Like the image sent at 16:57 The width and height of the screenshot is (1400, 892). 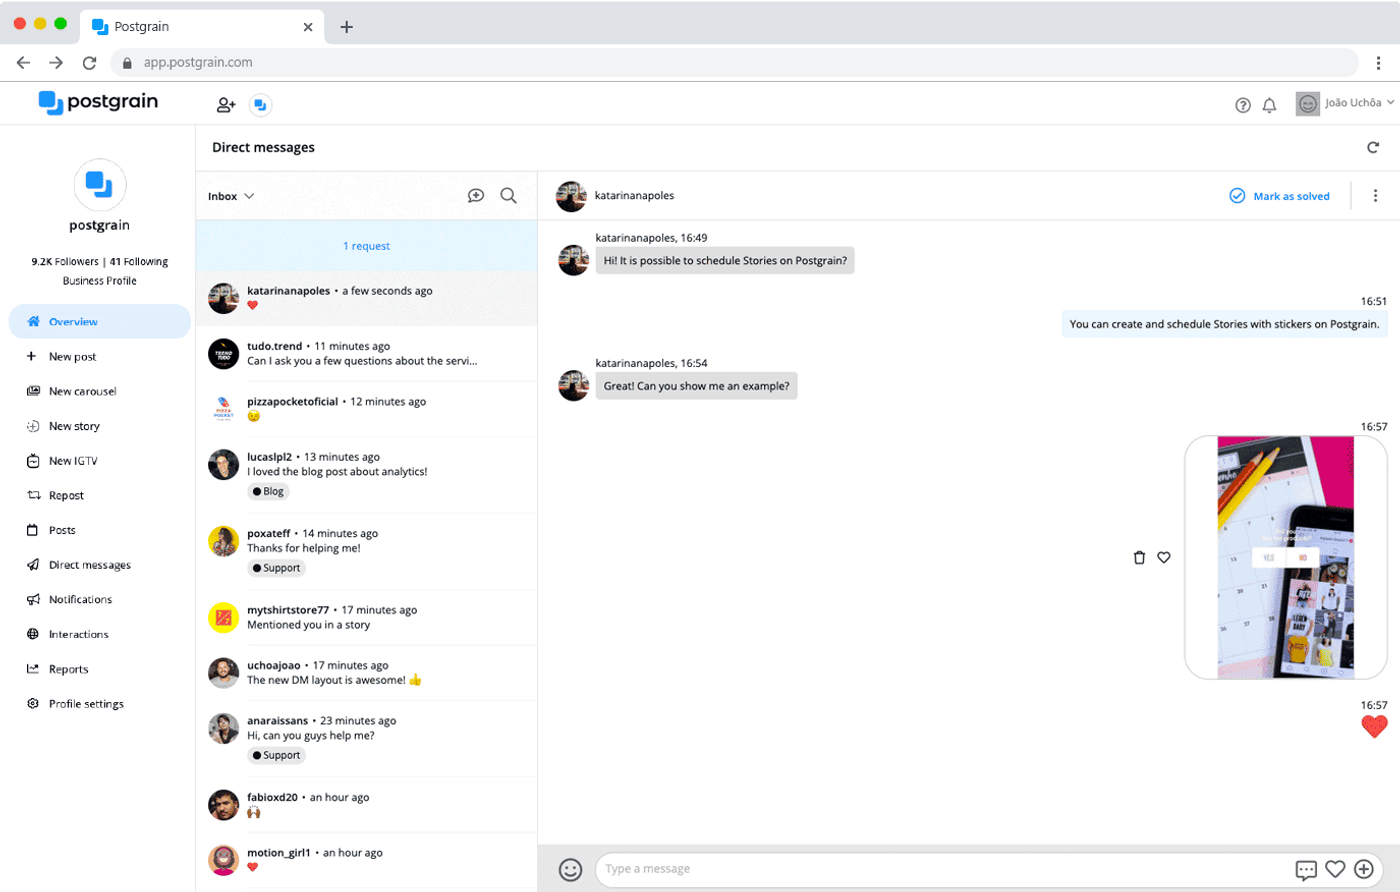[1163, 557]
